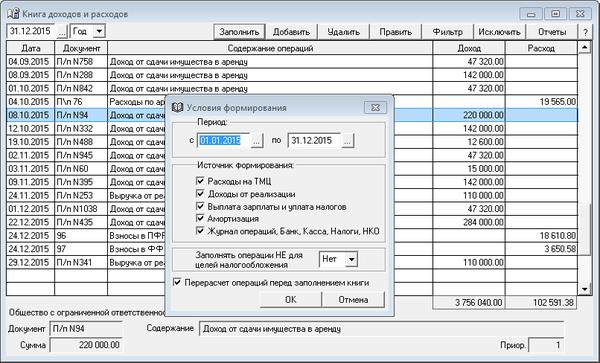Viewport: 600px width, 363px height.
Task: Click the Расход column header
Action: click(541, 48)
